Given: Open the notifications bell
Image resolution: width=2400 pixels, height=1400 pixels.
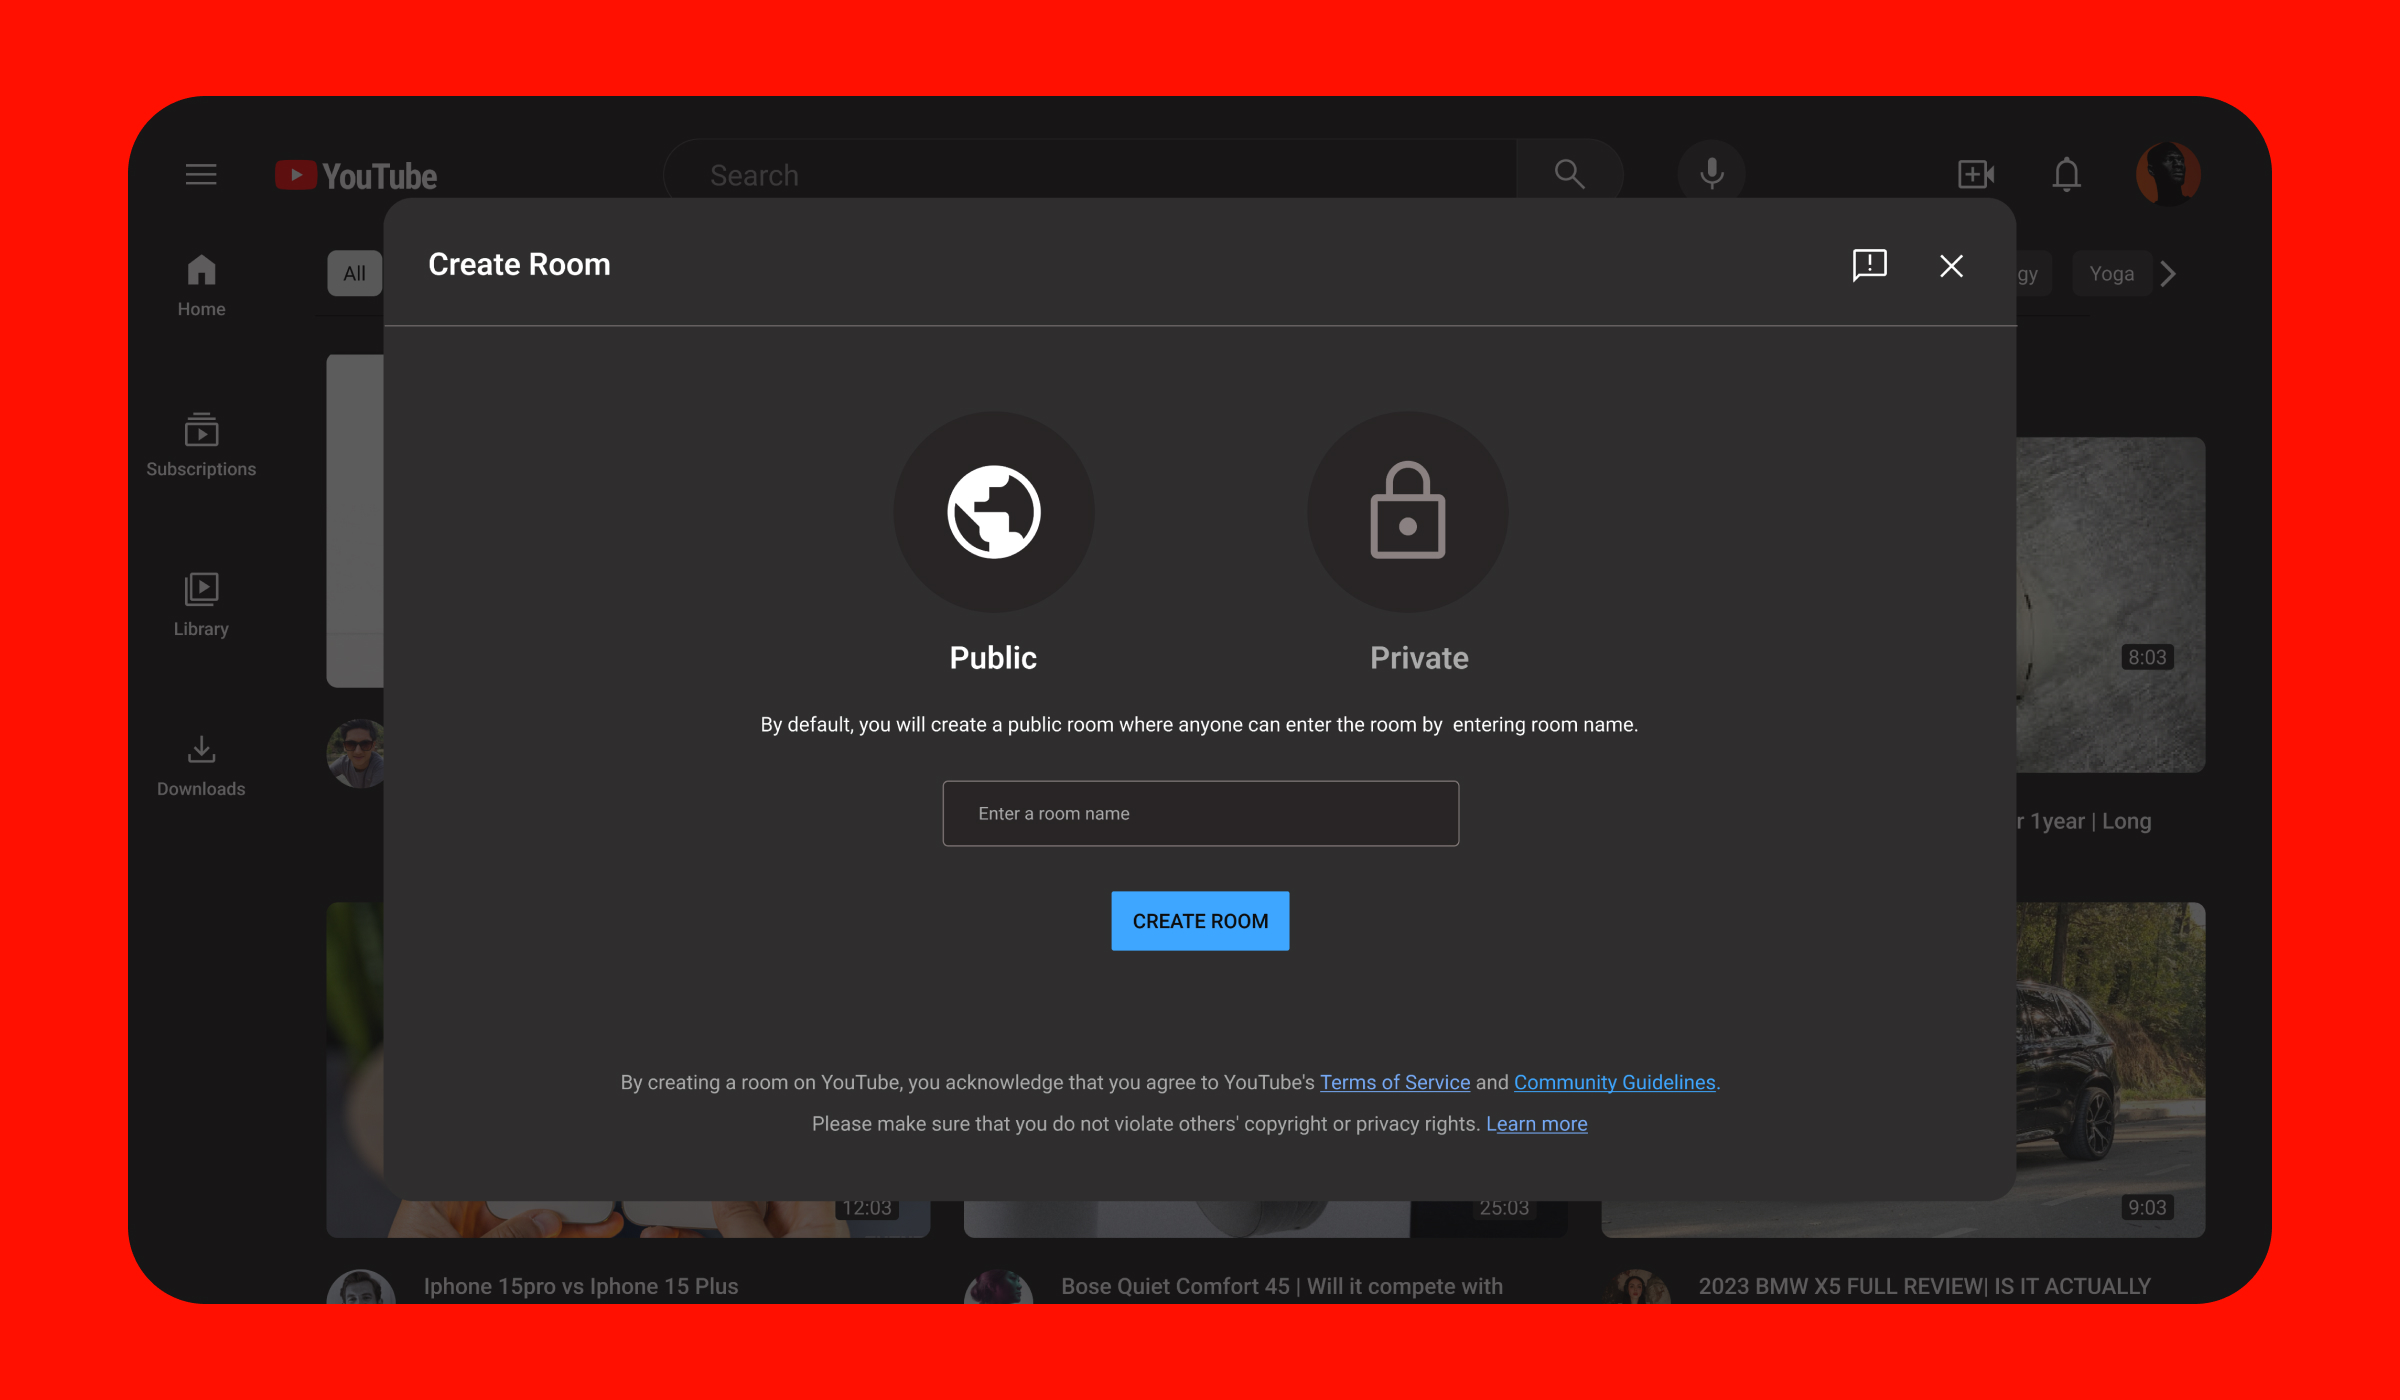Looking at the screenshot, I should (2066, 175).
